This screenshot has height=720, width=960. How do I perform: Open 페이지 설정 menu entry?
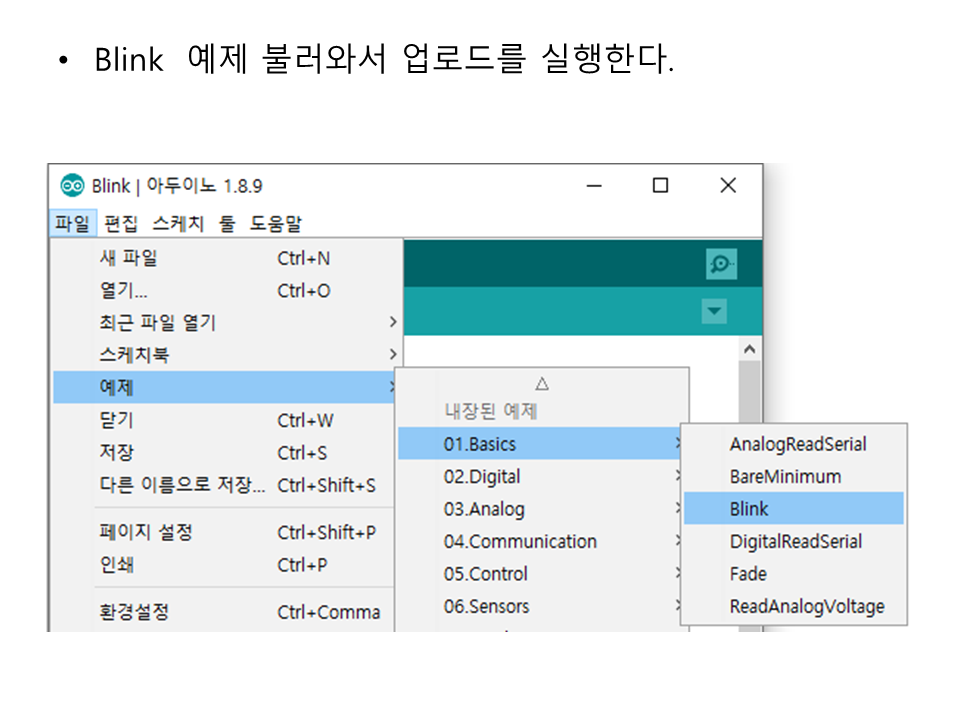[x=224, y=532]
